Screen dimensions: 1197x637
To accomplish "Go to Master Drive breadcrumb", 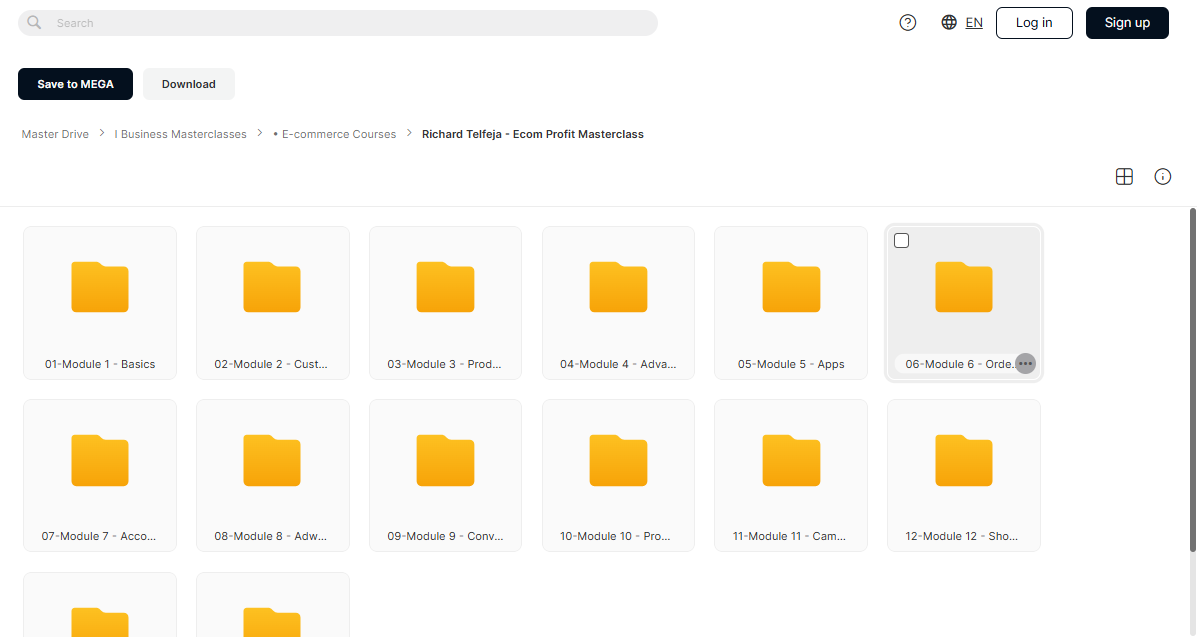I will coord(55,134).
